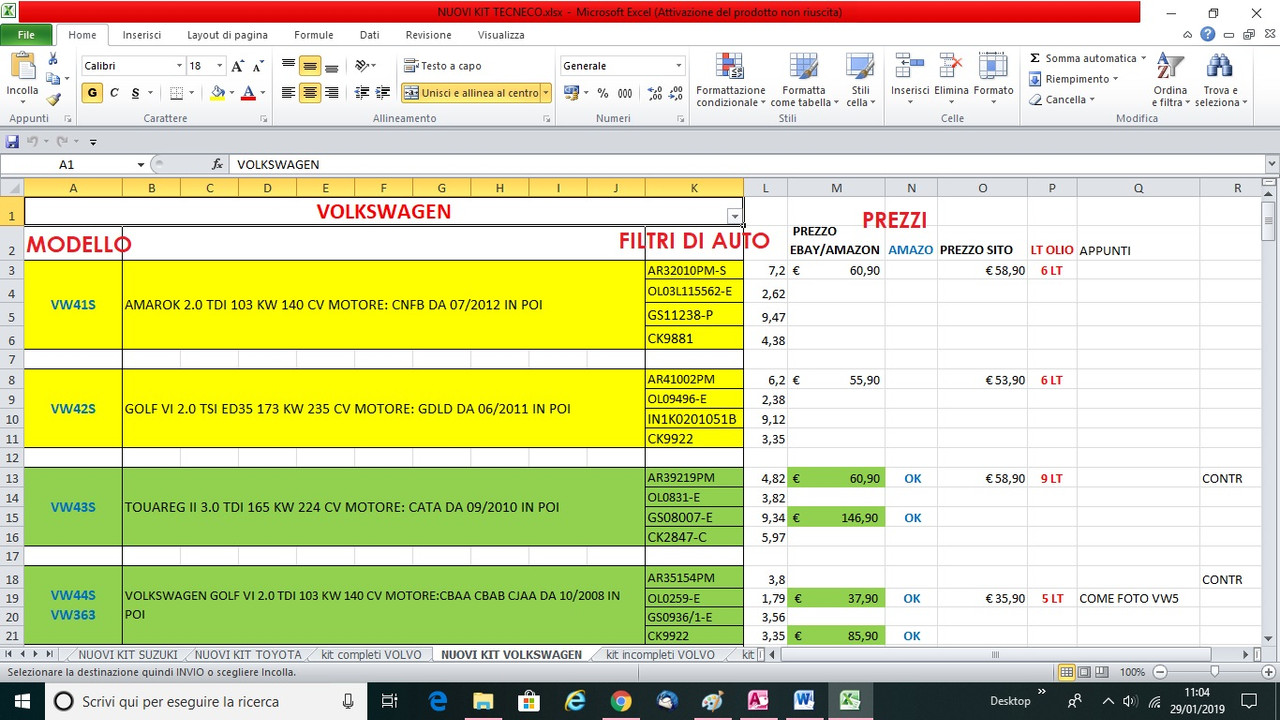Switch to Page Layout view icon in status bar
1280x720 pixels.
1086,672
